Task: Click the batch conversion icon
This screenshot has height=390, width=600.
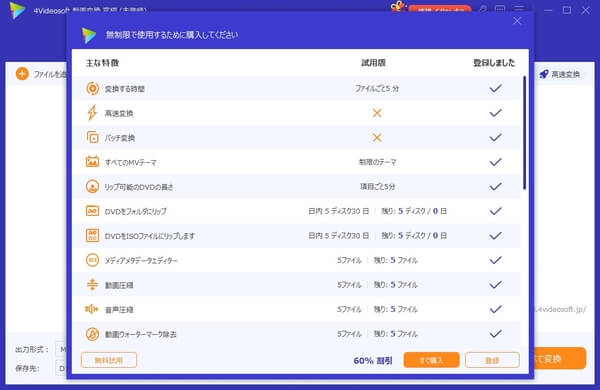Action: 92,137
